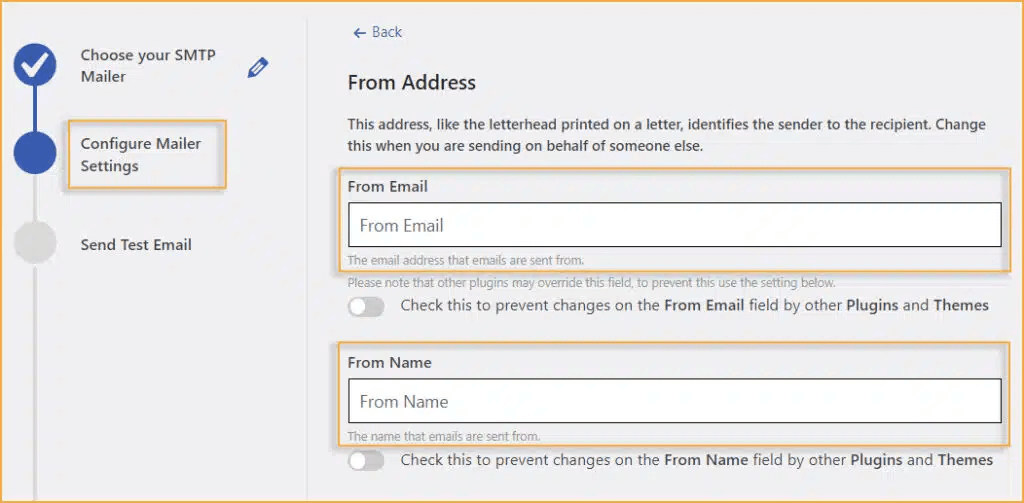Click the From Name prevent-changes description text

697,460
